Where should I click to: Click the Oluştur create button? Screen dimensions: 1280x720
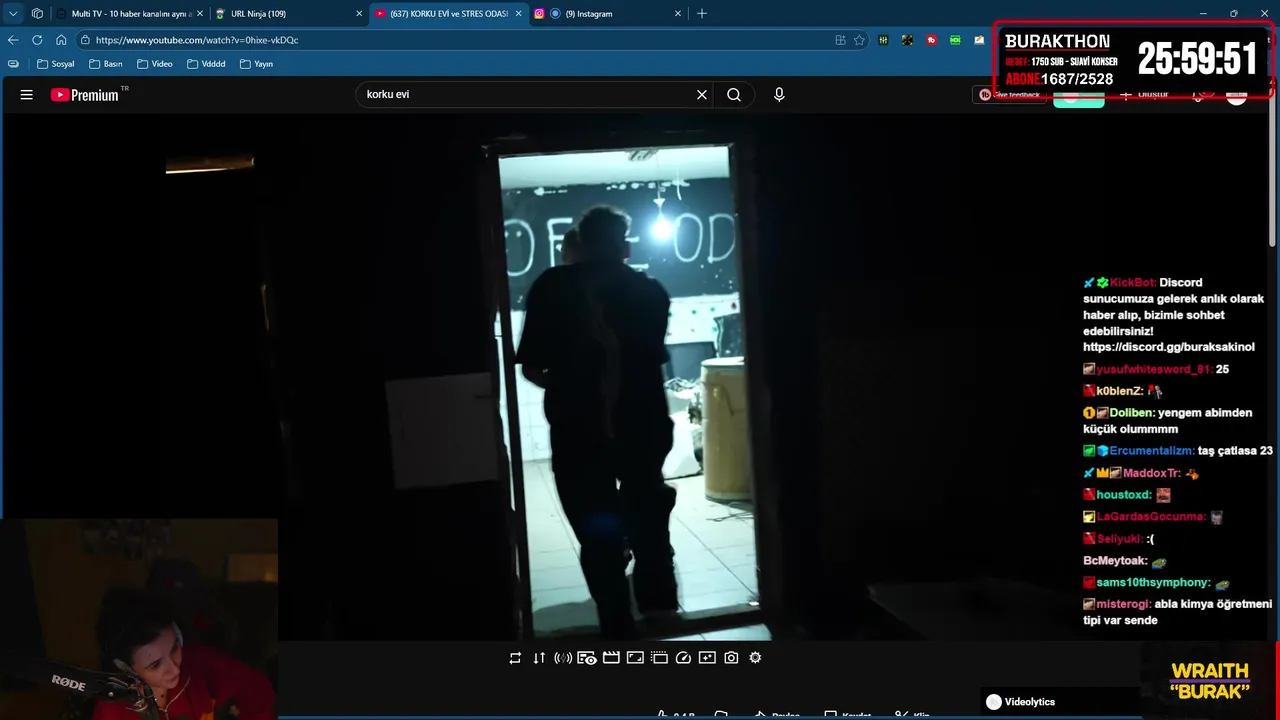pyautogui.click(x=1145, y=94)
